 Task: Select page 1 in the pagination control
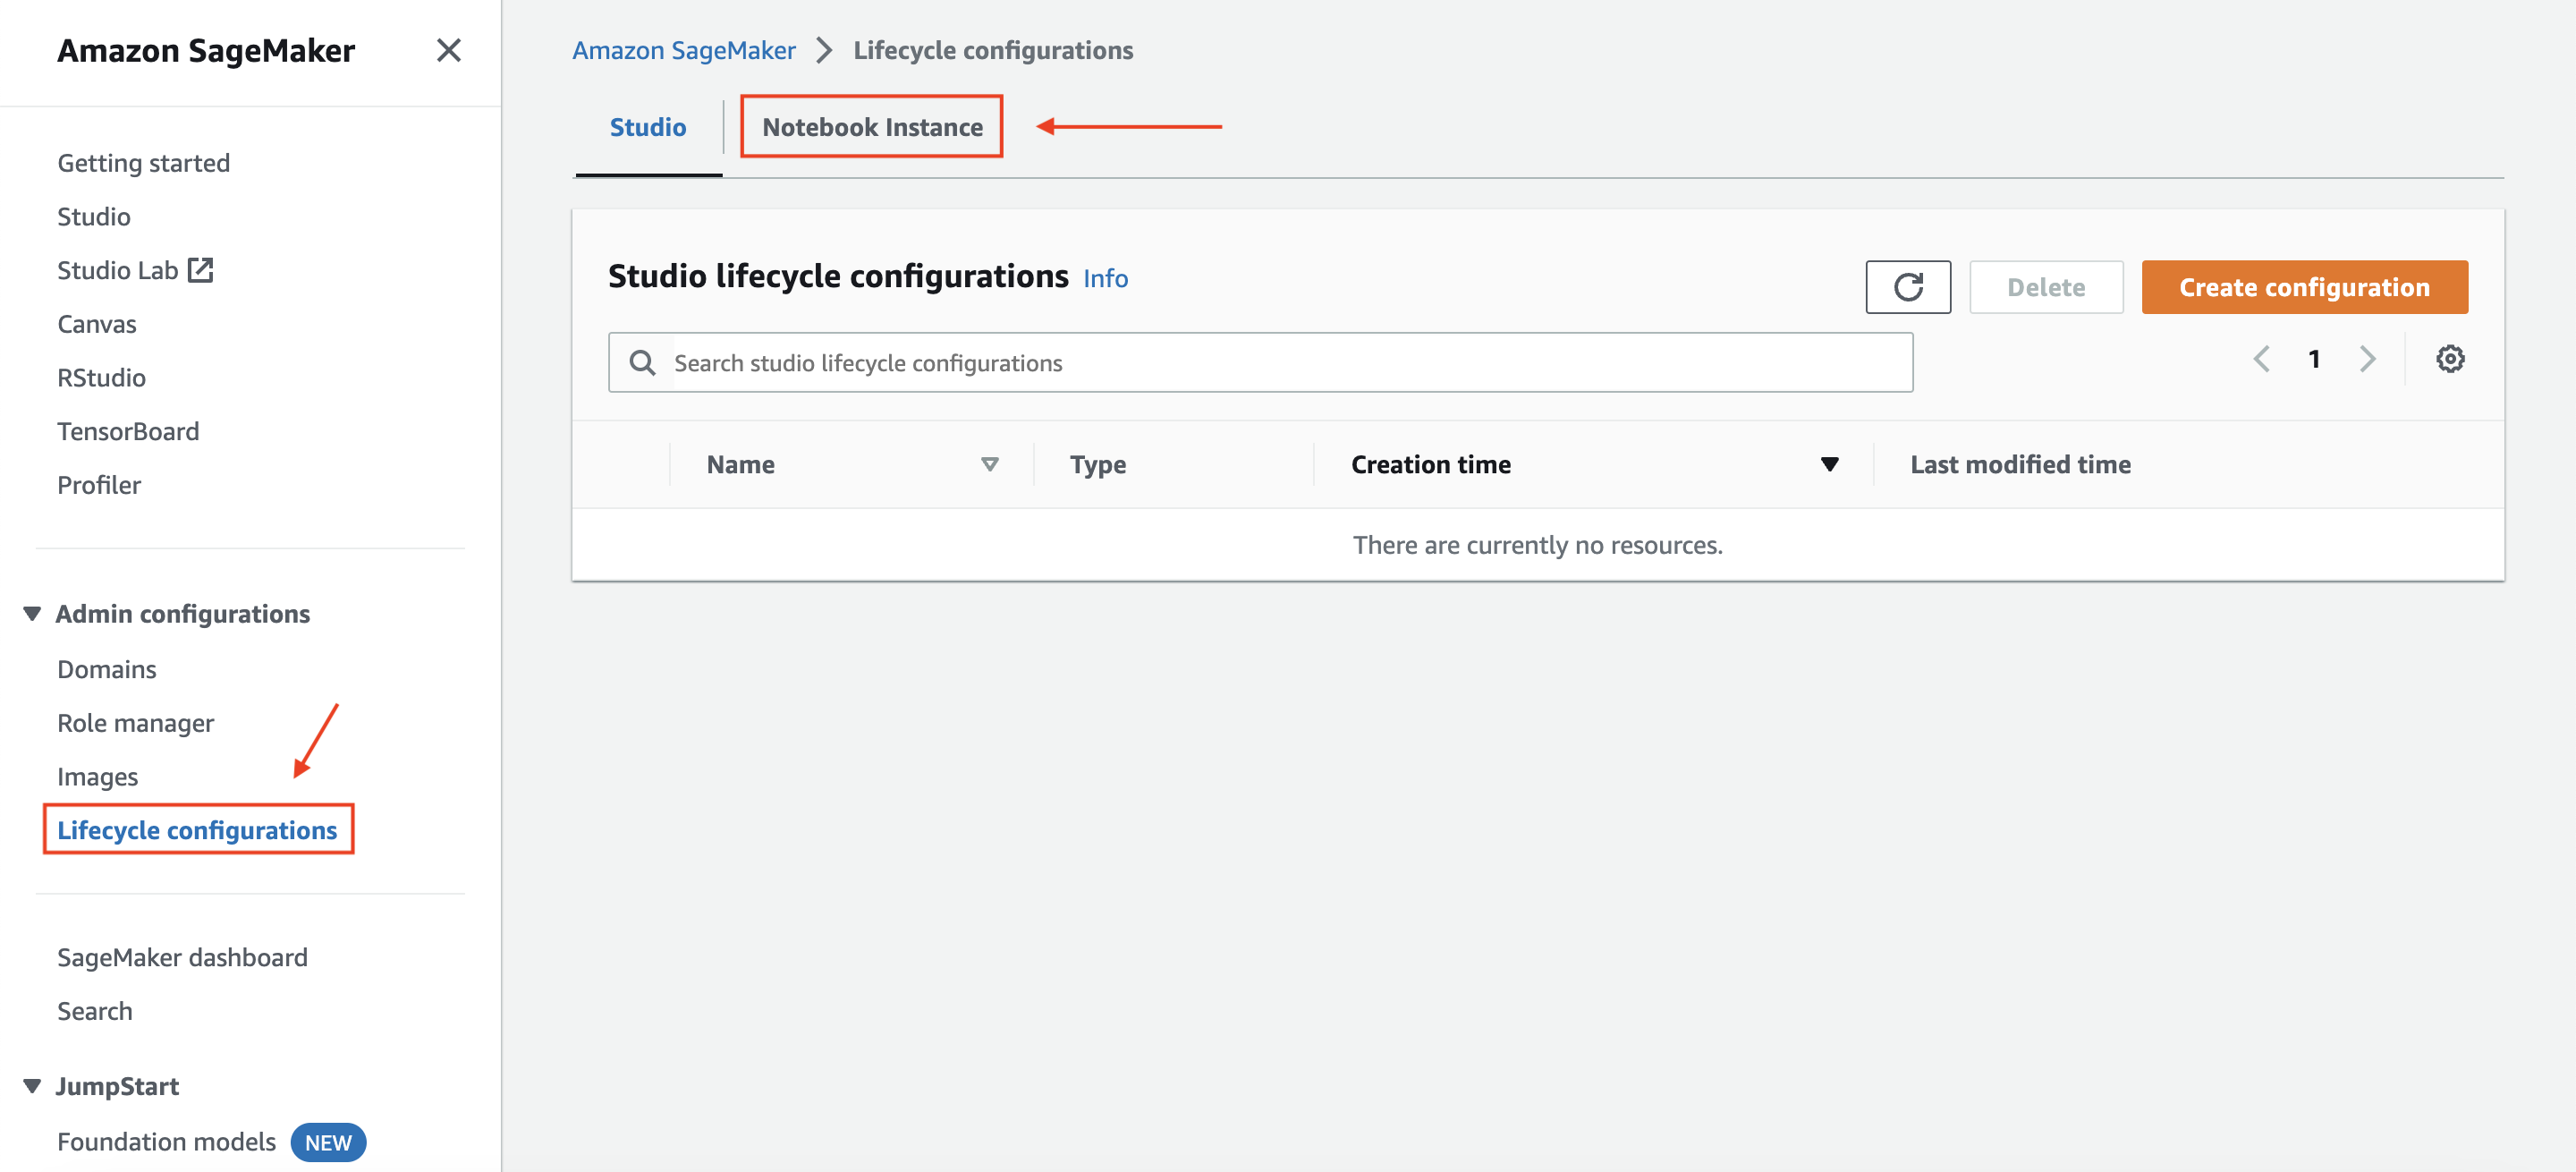click(2315, 359)
